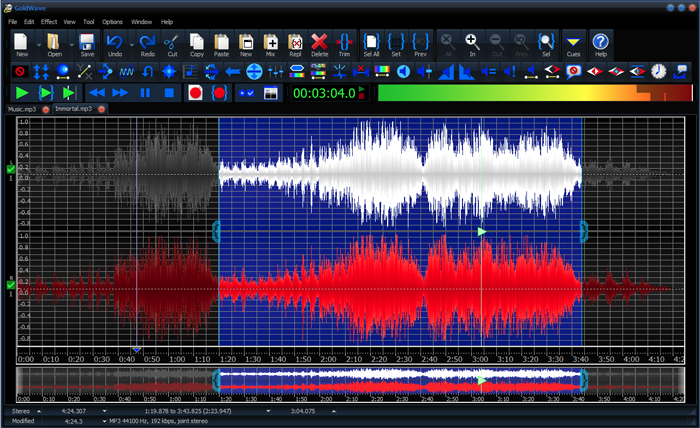Screen dimensions: 700x428
Task: Open an audio file
Action: point(54,45)
